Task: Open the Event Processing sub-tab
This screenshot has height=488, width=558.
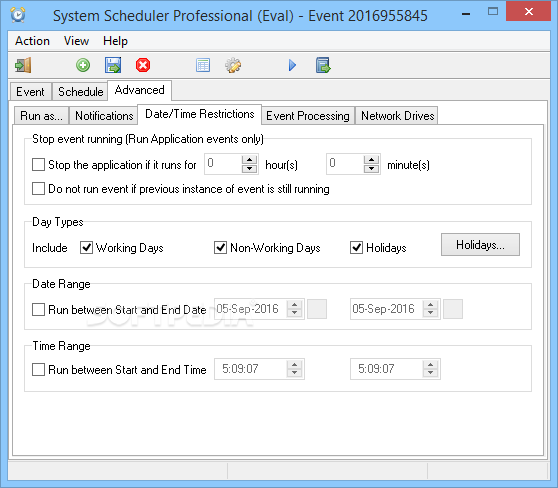Action: point(308,116)
